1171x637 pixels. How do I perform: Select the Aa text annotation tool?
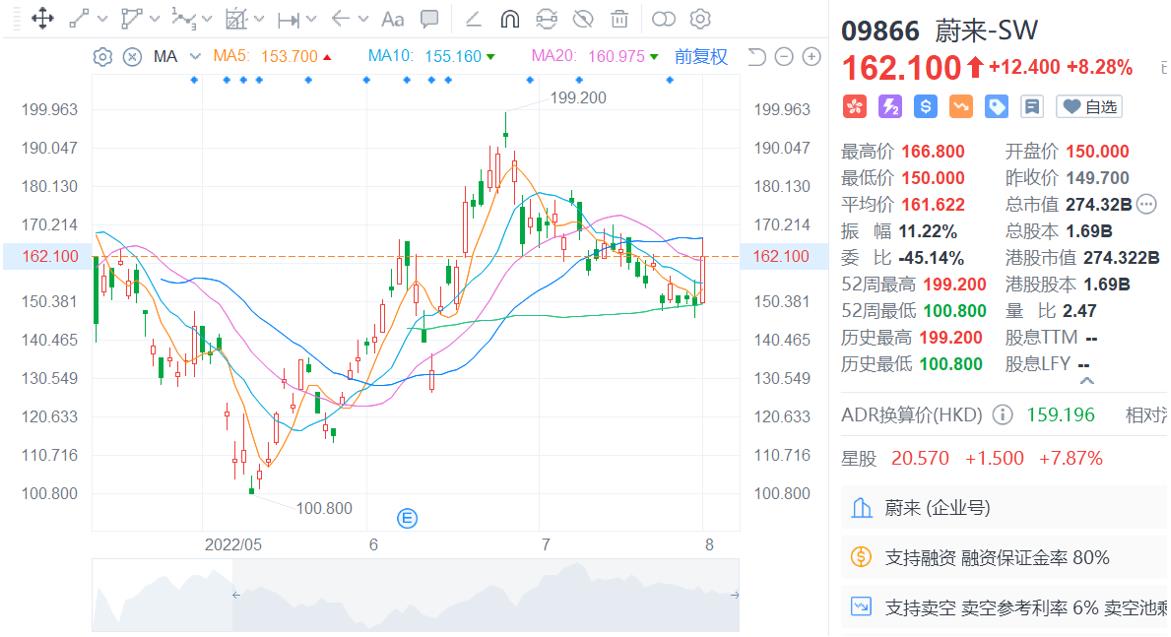(392, 18)
